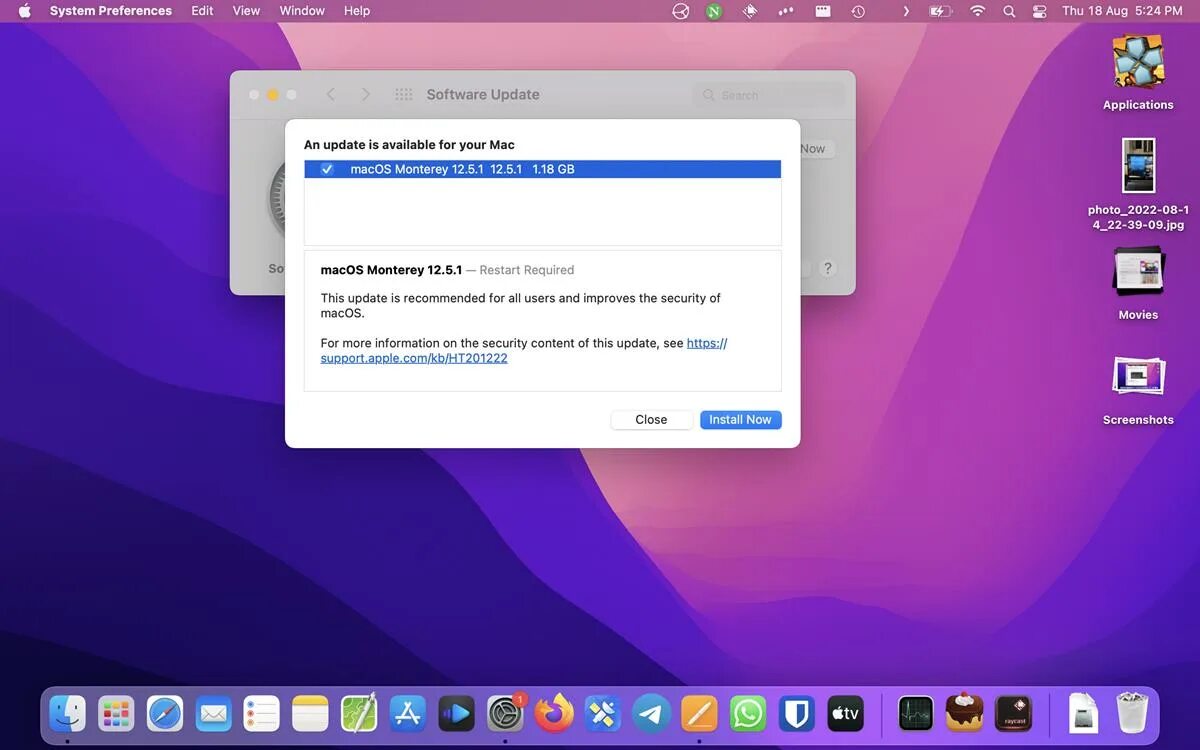The width and height of the screenshot is (1200, 750).
Task: Open the document stack in the dock
Action: coord(1084,713)
